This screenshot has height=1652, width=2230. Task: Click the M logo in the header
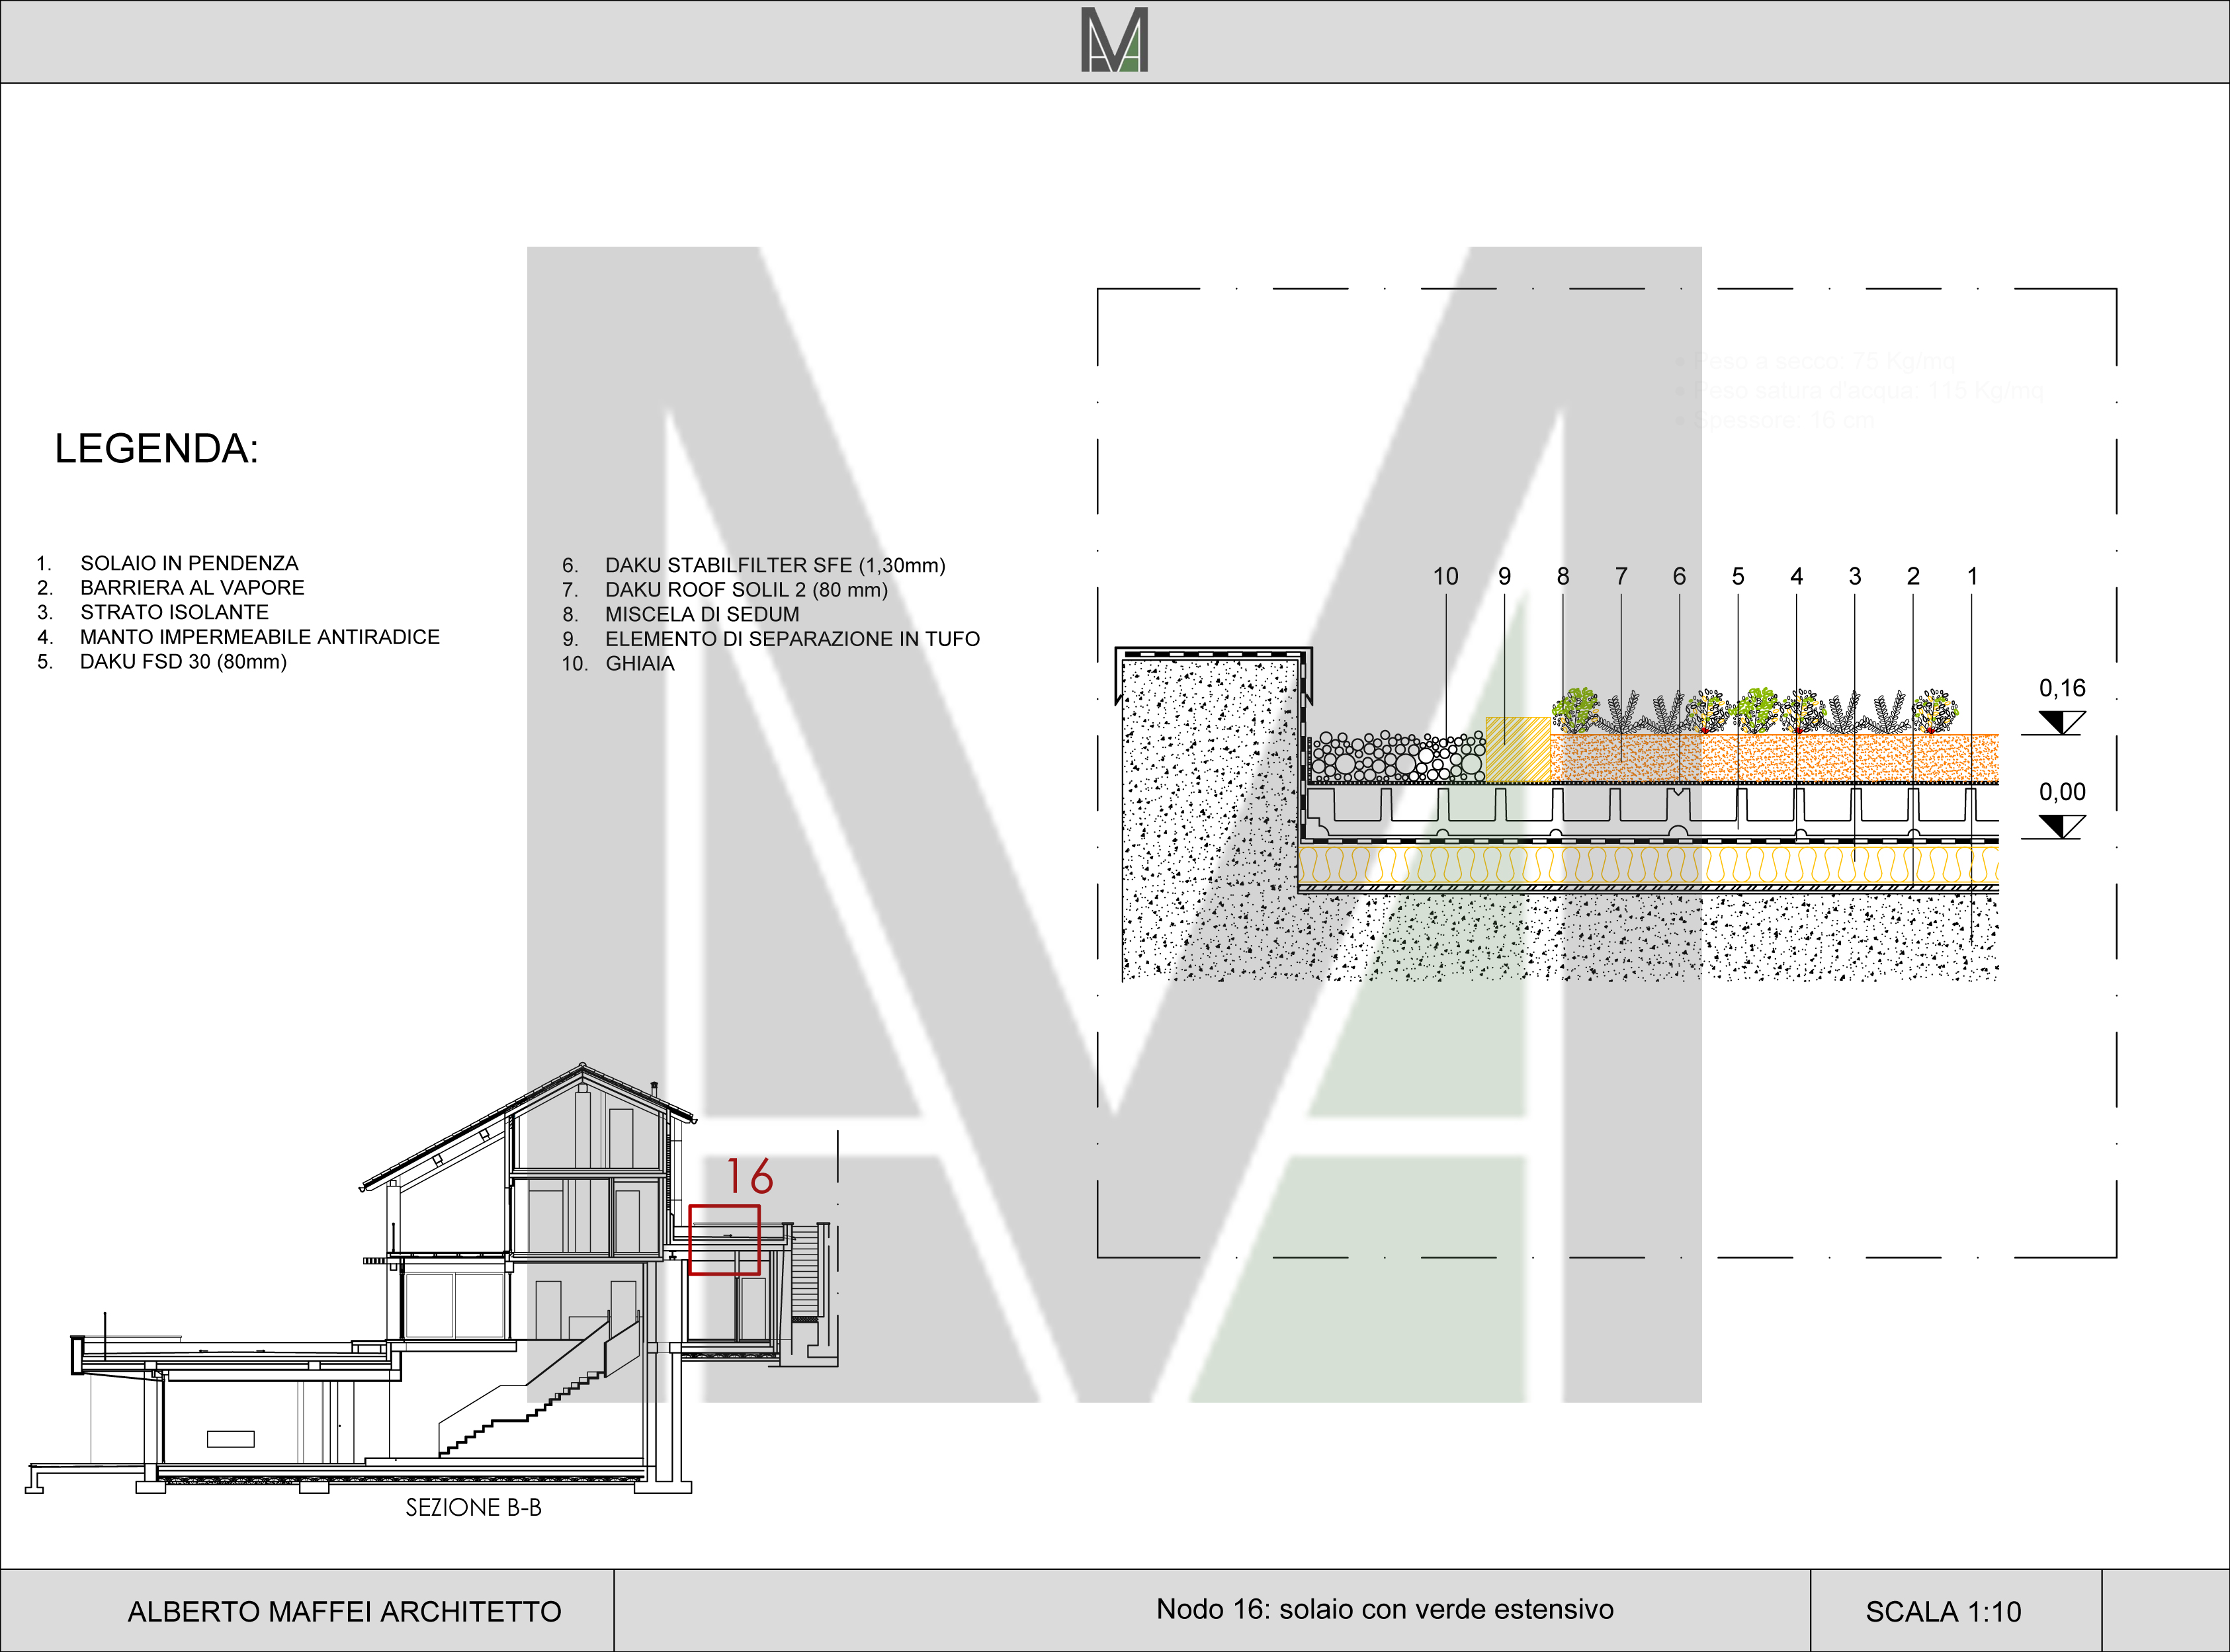[x=1114, y=40]
